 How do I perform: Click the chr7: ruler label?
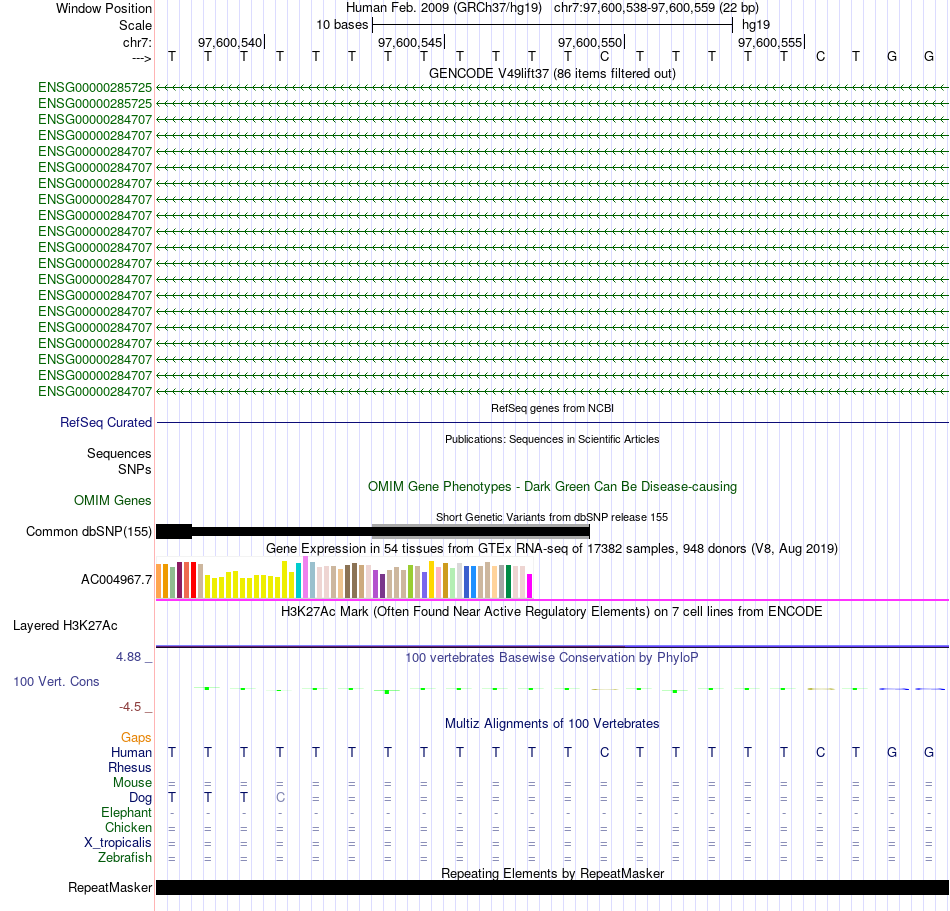click(x=137, y=42)
